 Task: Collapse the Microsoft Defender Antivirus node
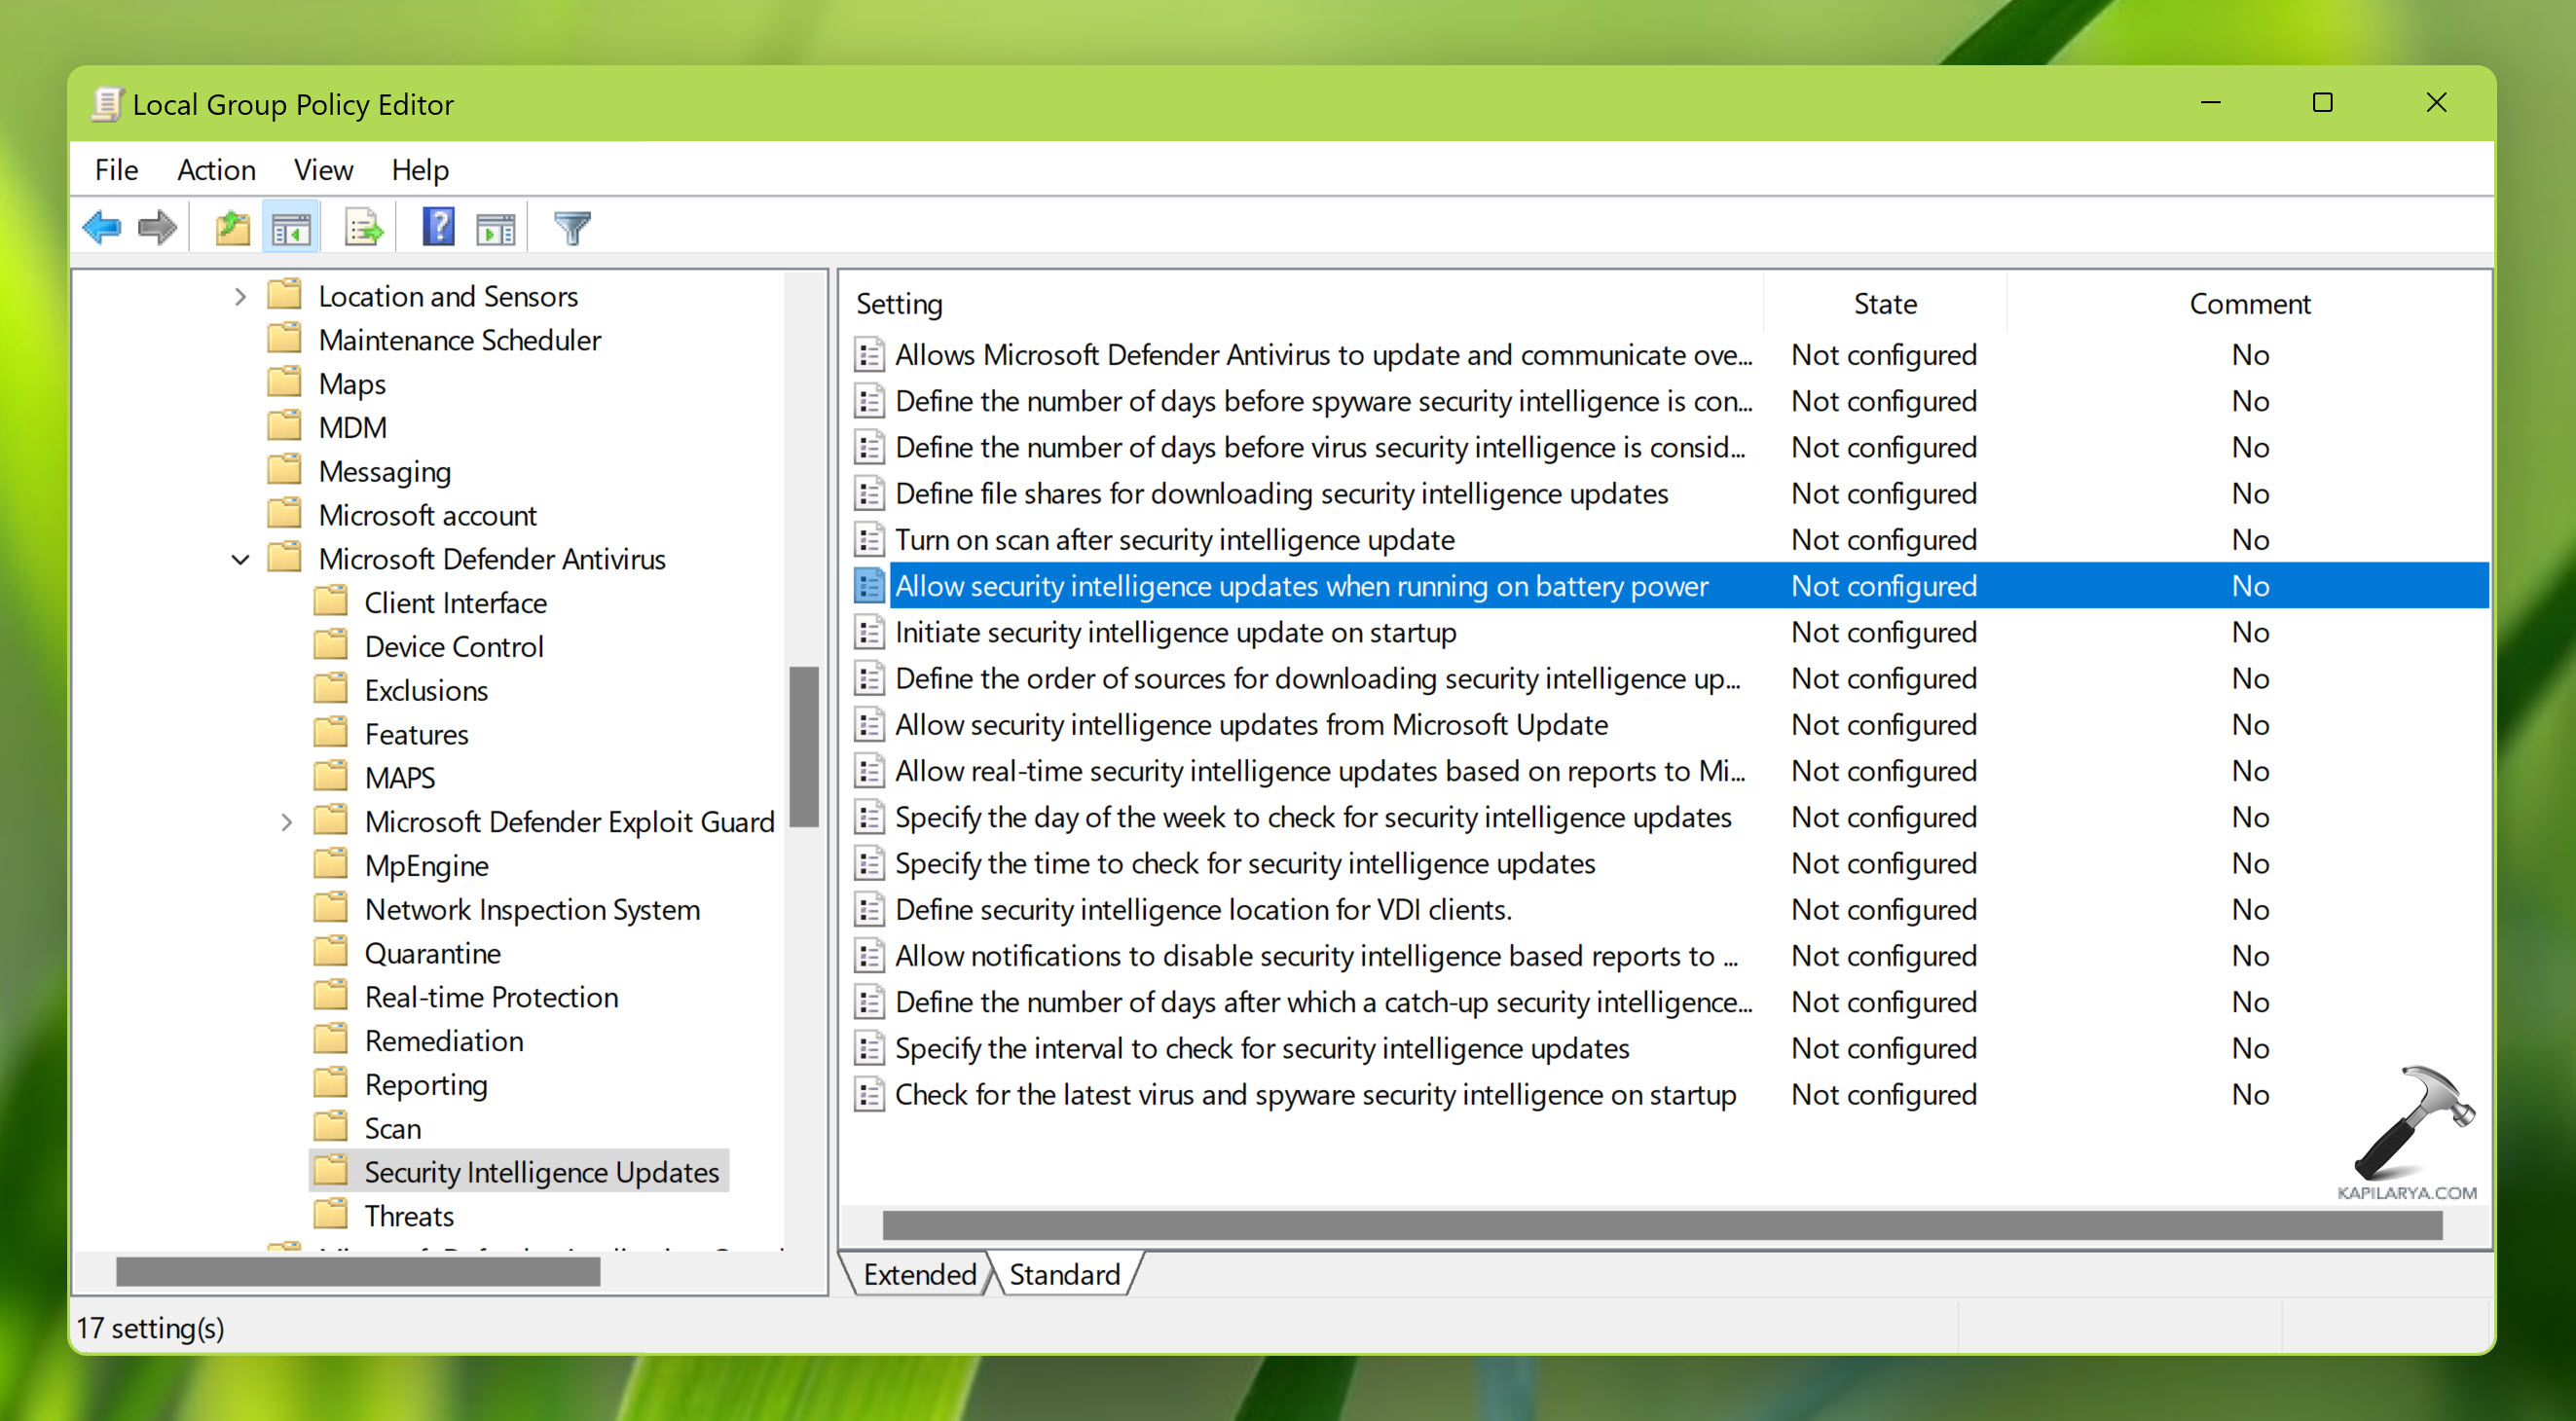coord(240,560)
